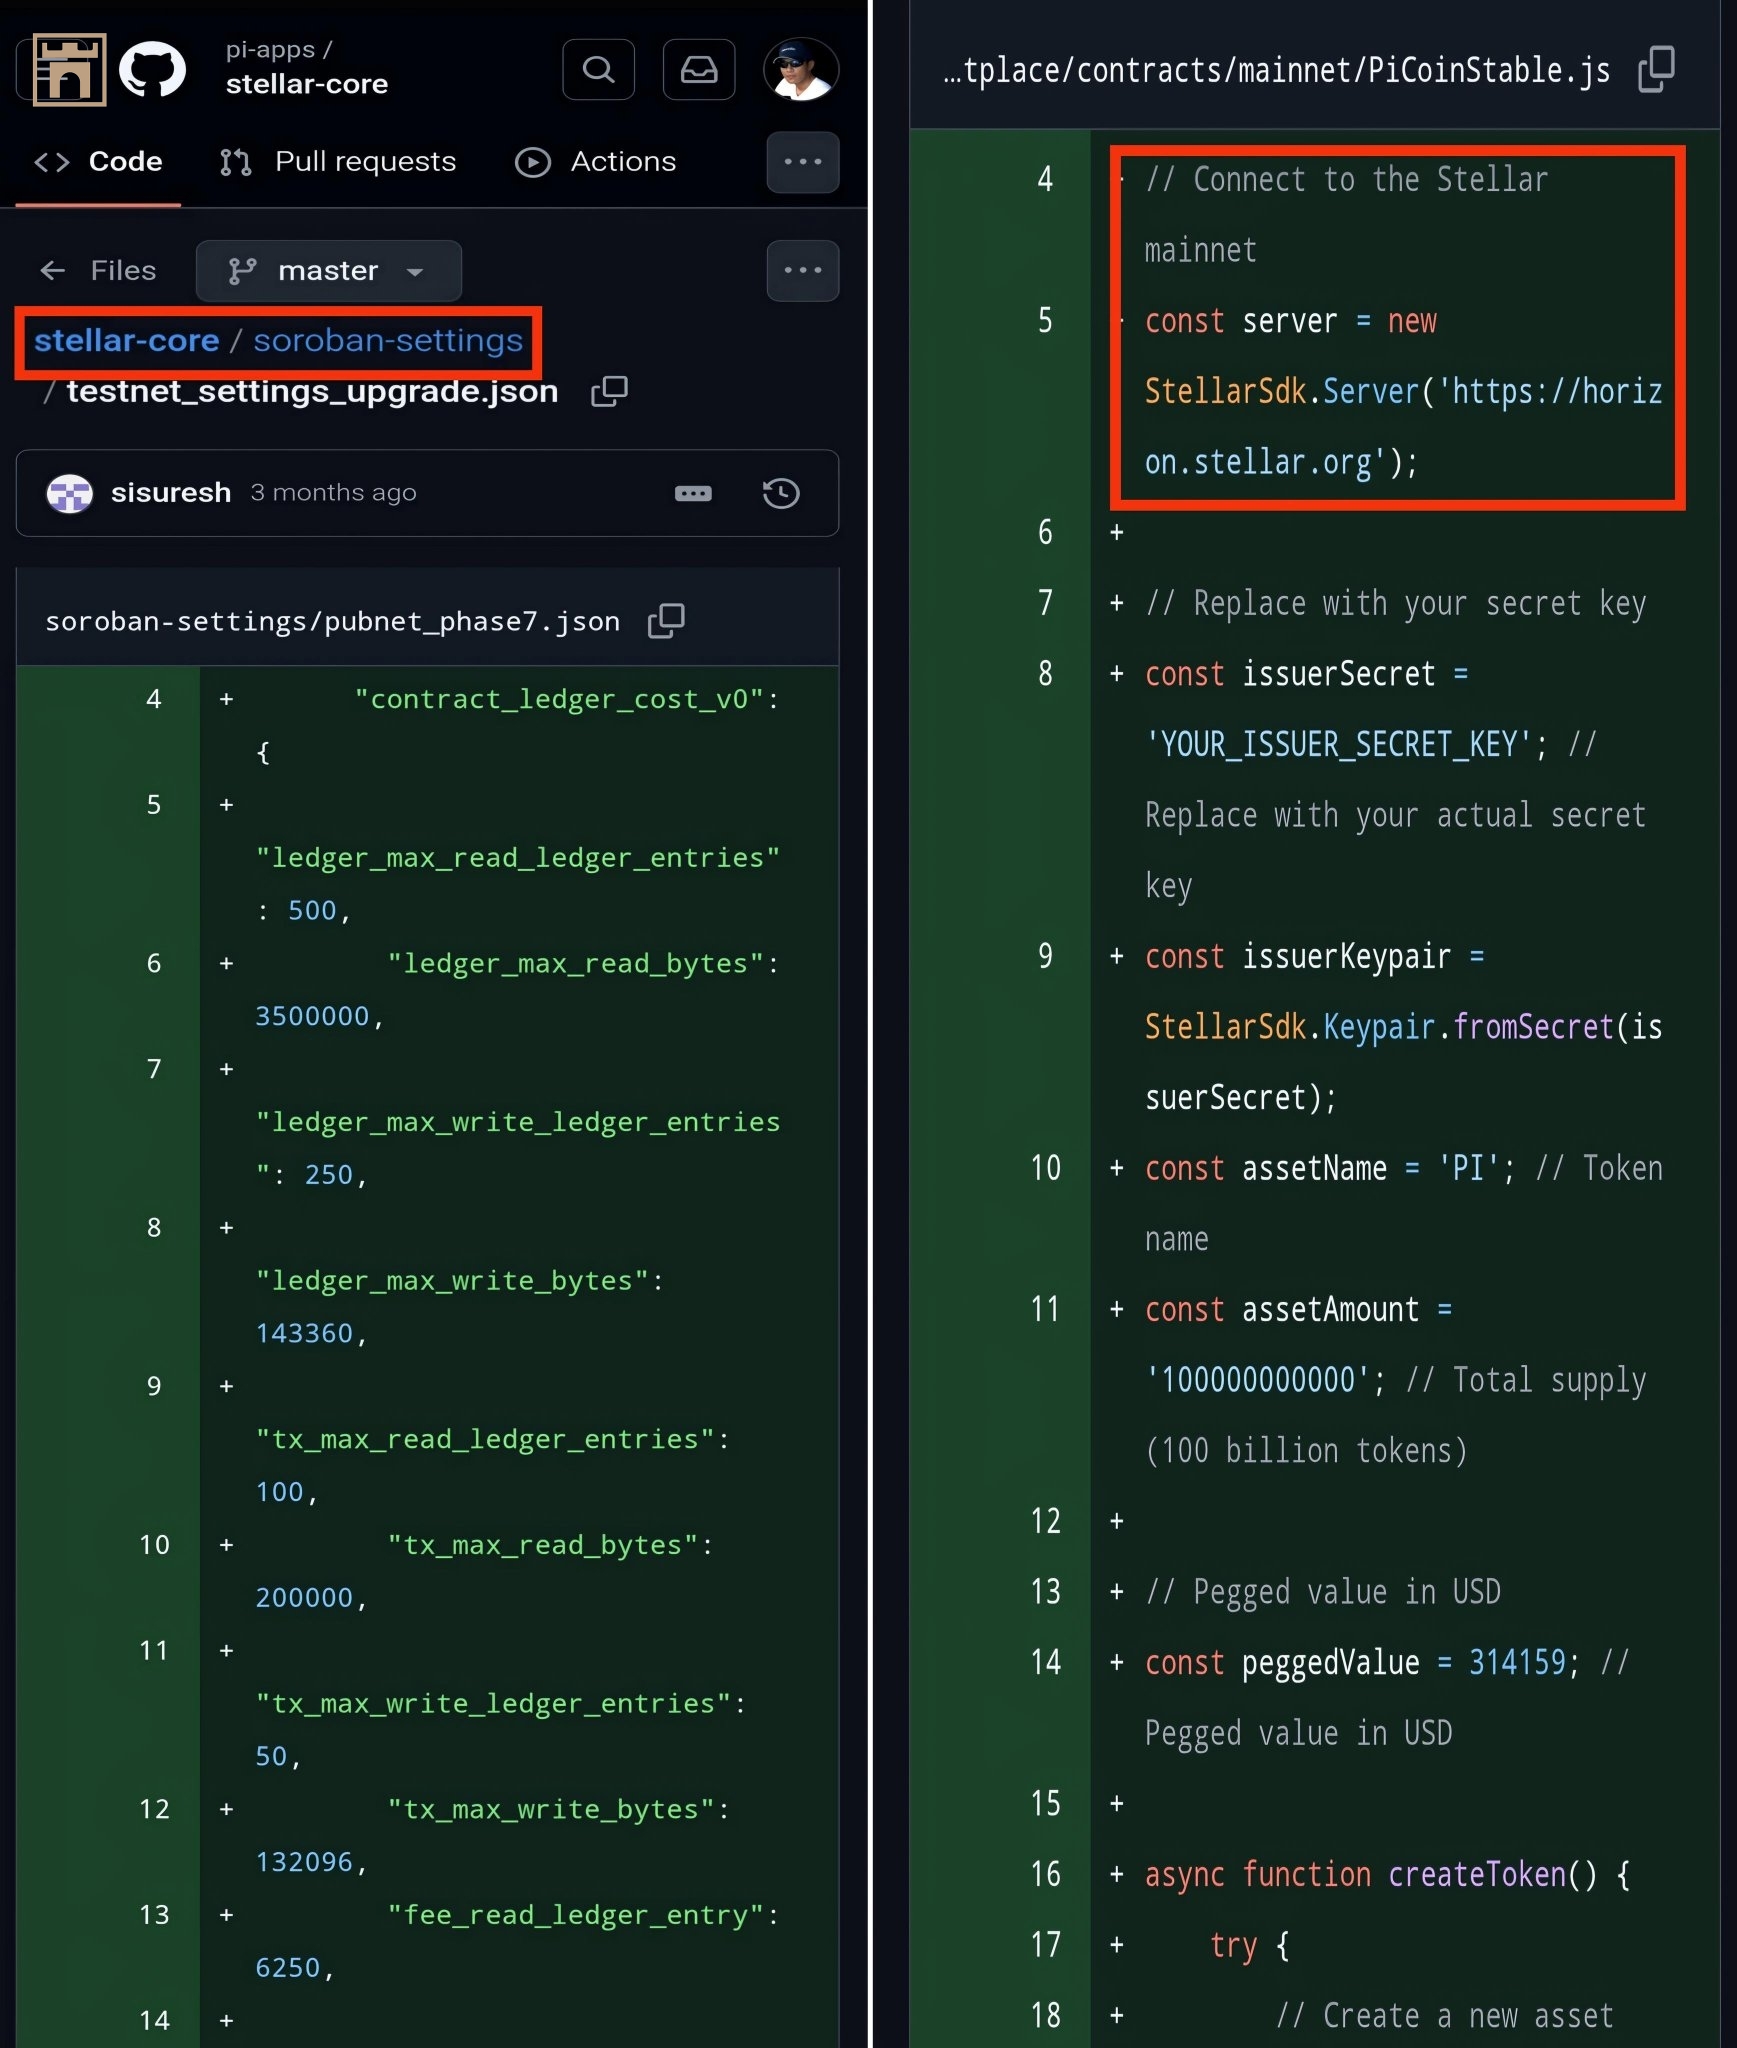Screen dimensions: 1737x2048
Task: Click sisuresh's avatar image
Action: pos(70,493)
